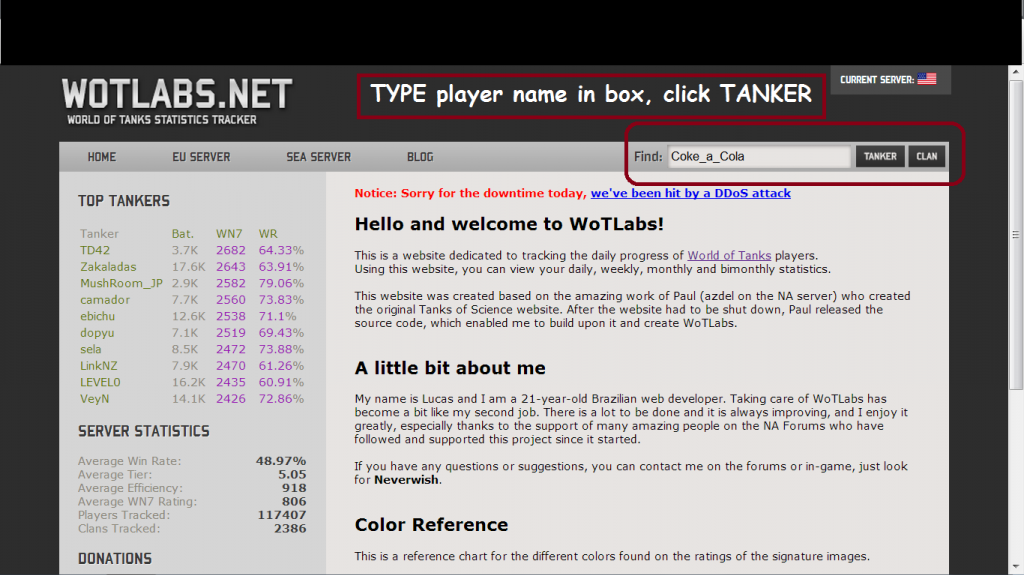Switch to SEA SERVER nav item
The image size is (1024, 575).
pos(318,157)
